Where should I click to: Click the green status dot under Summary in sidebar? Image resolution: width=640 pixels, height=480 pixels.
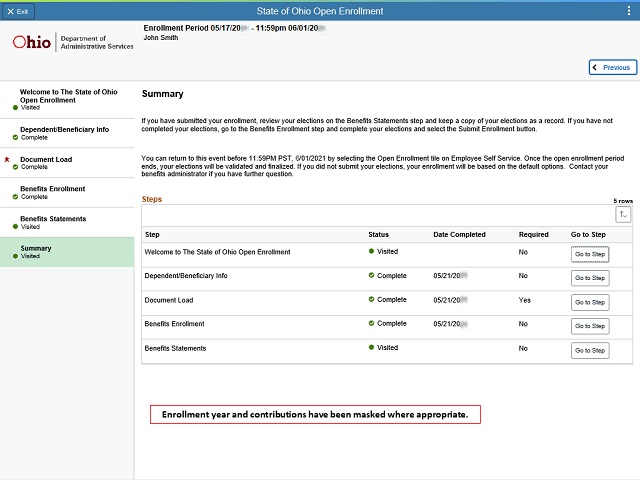(x=15, y=256)
